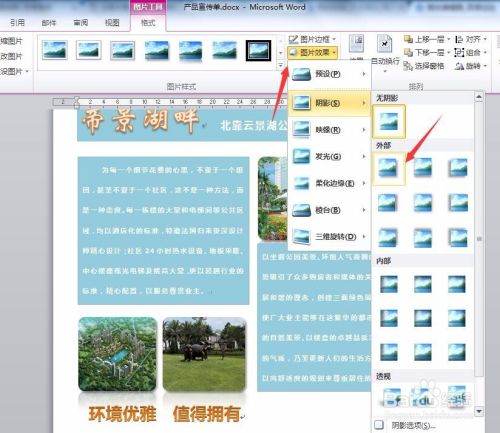
Task: Open the 预设(P) preset submenu
Action: coord(329,74)
